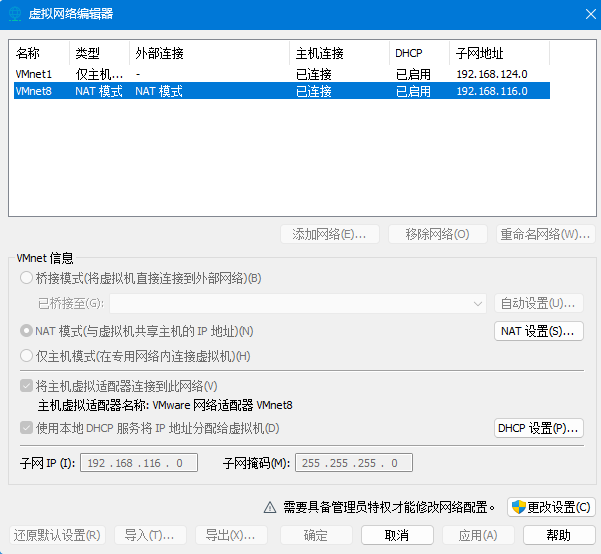This screenshot has height=554, width=601.
Task: Click the DHCP column header
Action: tap(419, 53)
